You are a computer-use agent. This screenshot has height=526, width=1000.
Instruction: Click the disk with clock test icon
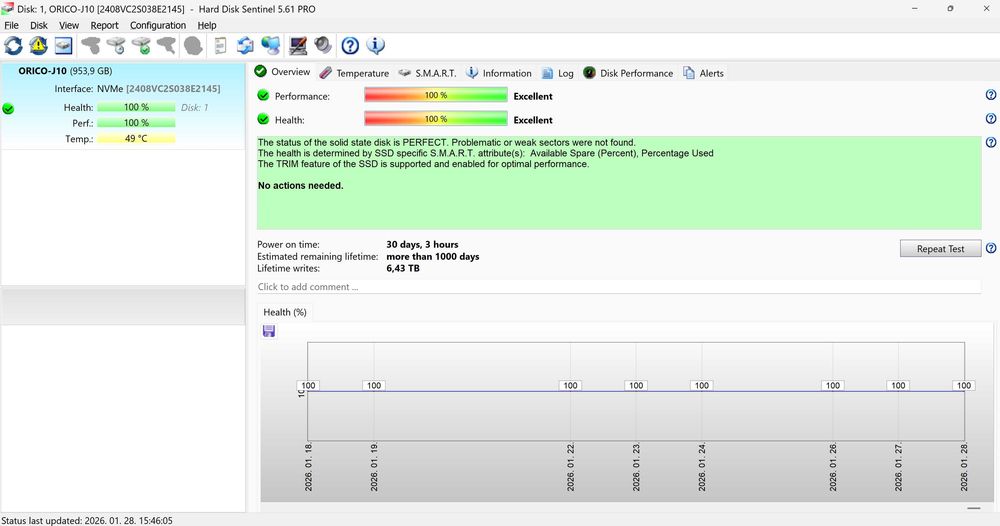(x=116, y=45)
